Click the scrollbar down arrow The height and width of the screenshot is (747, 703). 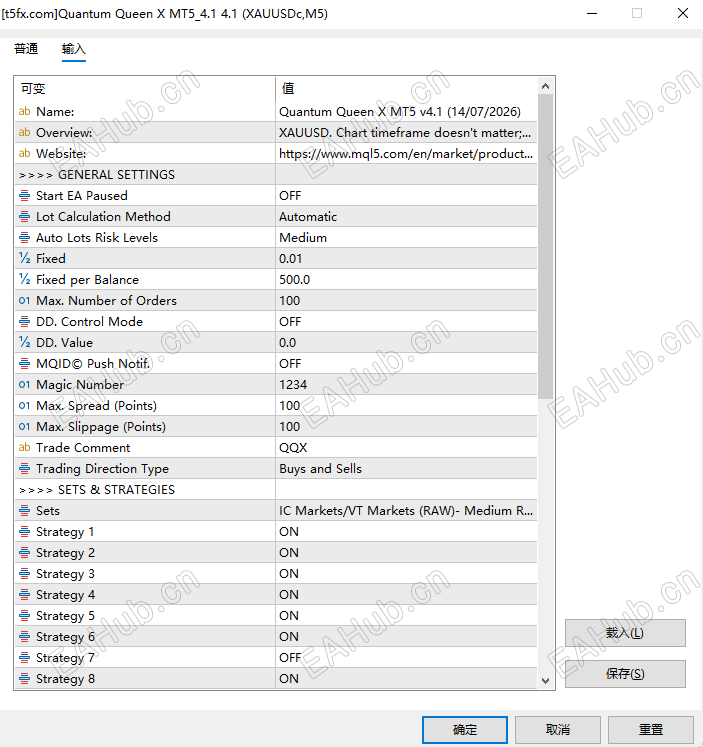tap(546, 681)
